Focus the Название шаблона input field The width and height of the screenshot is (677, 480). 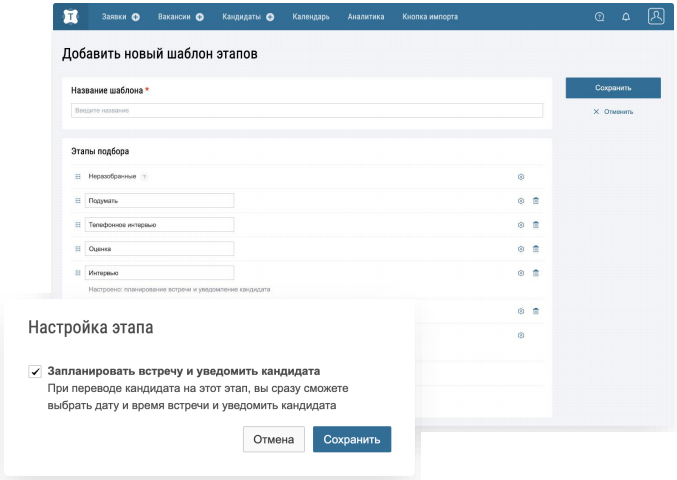(x=307, y=111)
